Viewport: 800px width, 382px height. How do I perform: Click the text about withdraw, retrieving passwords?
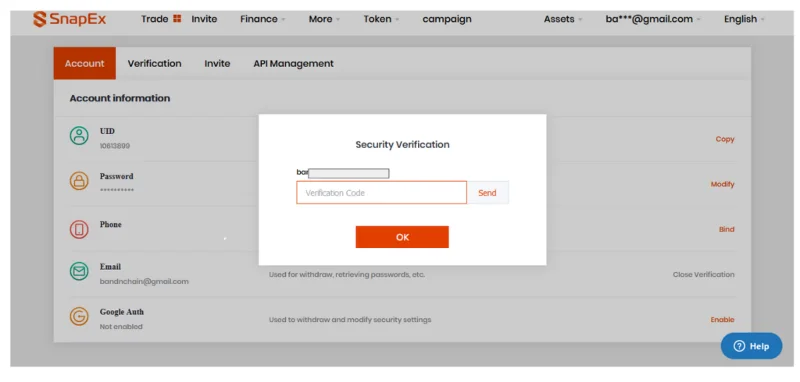tap(347, 274)
